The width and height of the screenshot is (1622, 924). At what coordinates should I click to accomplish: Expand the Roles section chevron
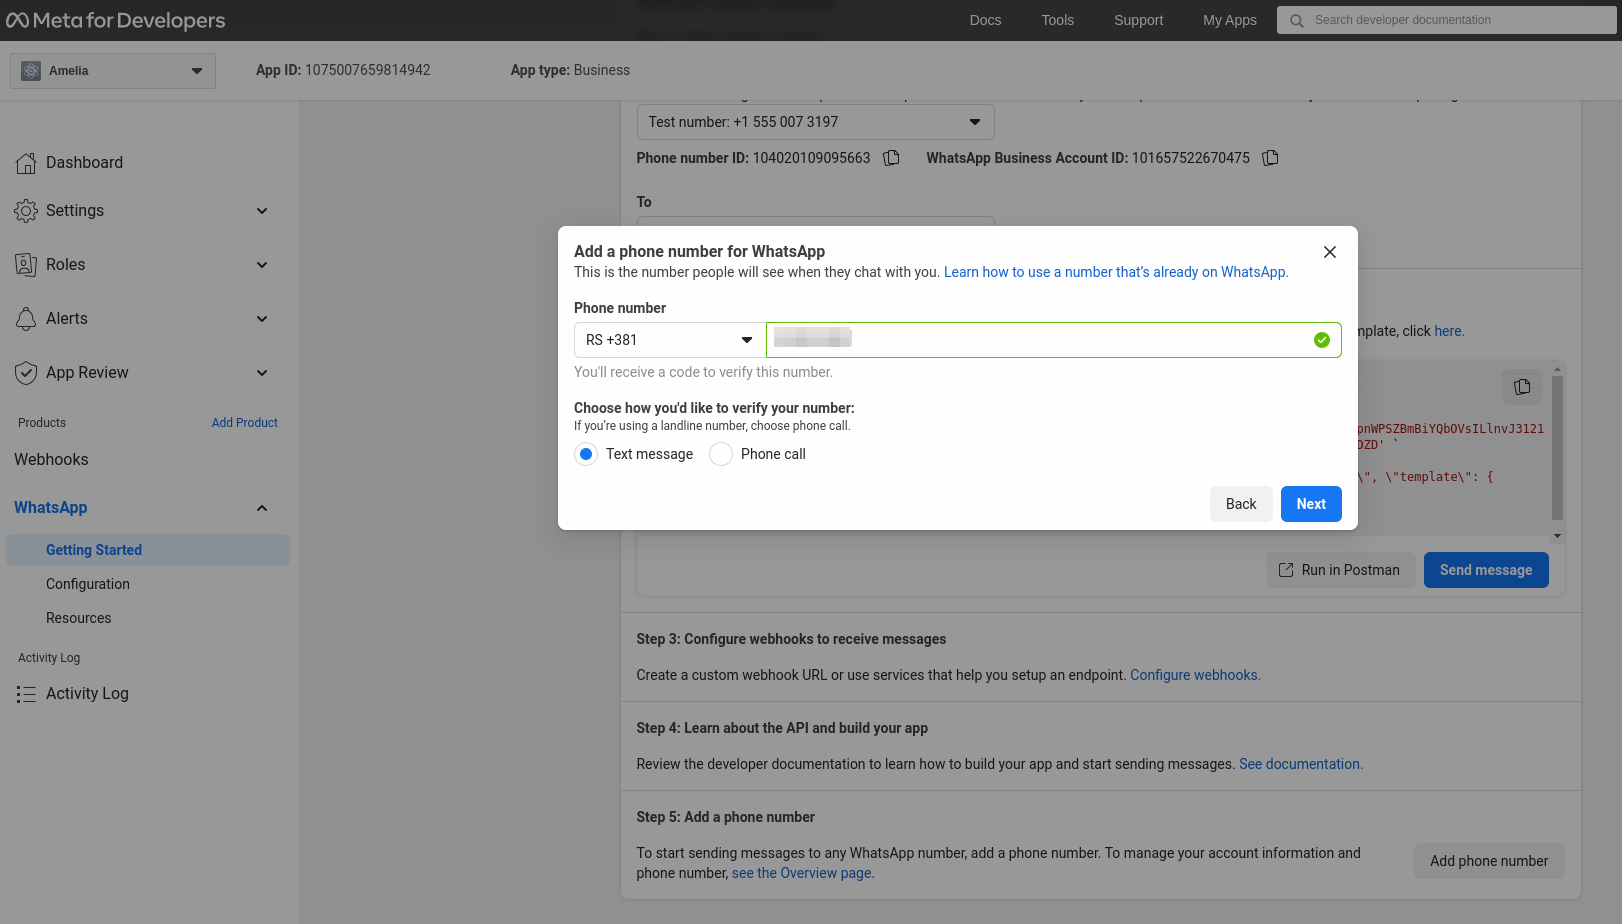pyautogui.click(x=262, y=265)
